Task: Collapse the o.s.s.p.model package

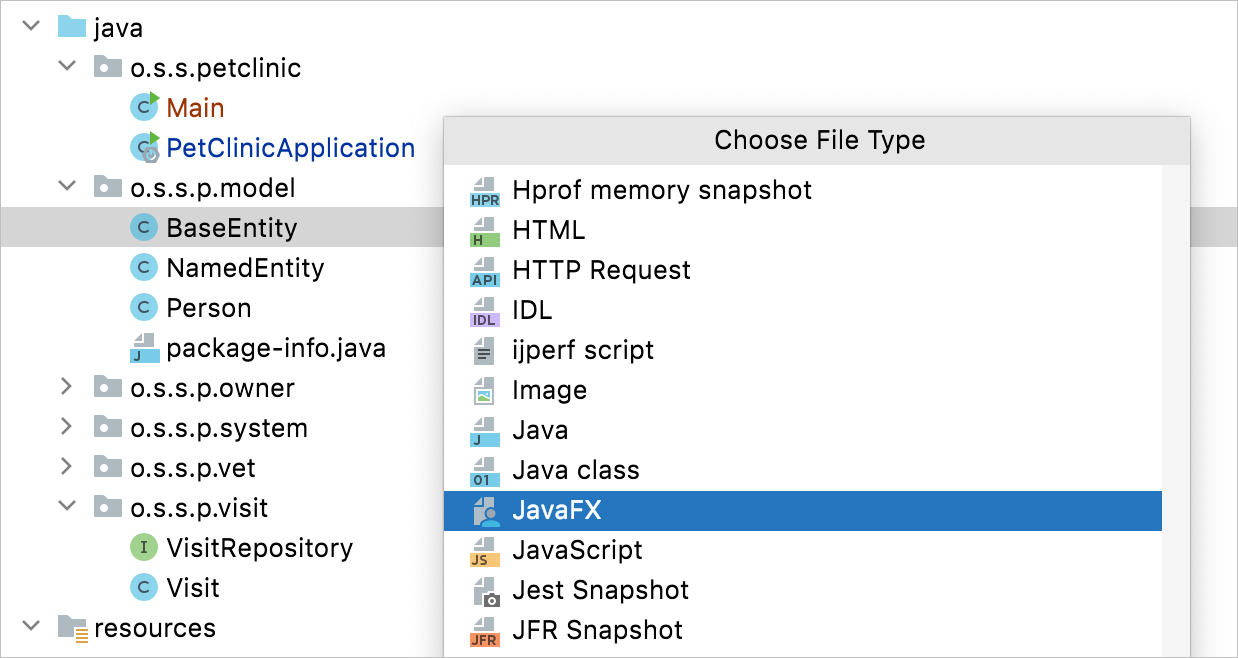Action: coord(66,187)
